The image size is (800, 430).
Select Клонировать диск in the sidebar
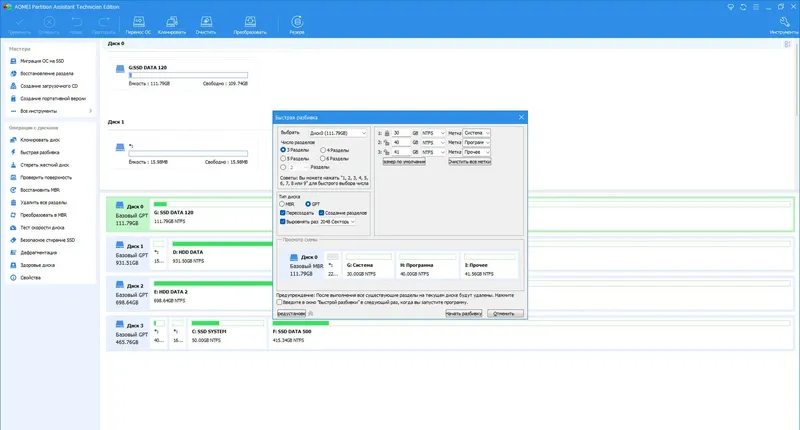pyautogui.click(x=40, y=140)
